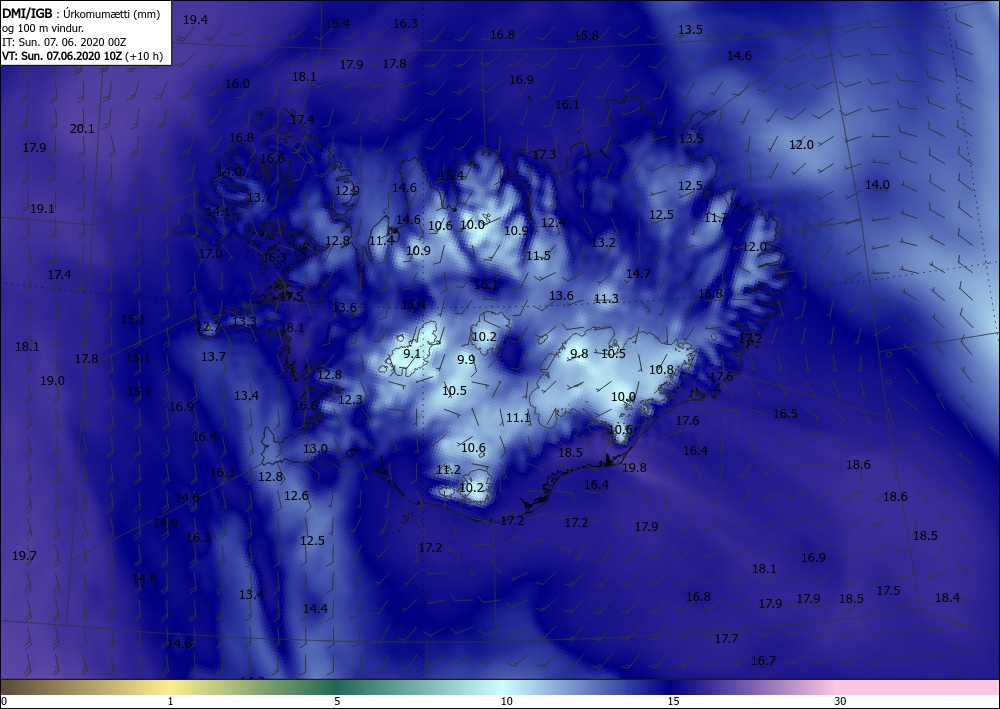The image size is (1000, 709).
Task: Click the 11.7 value on the map
Action: click(x=716, y=218)
